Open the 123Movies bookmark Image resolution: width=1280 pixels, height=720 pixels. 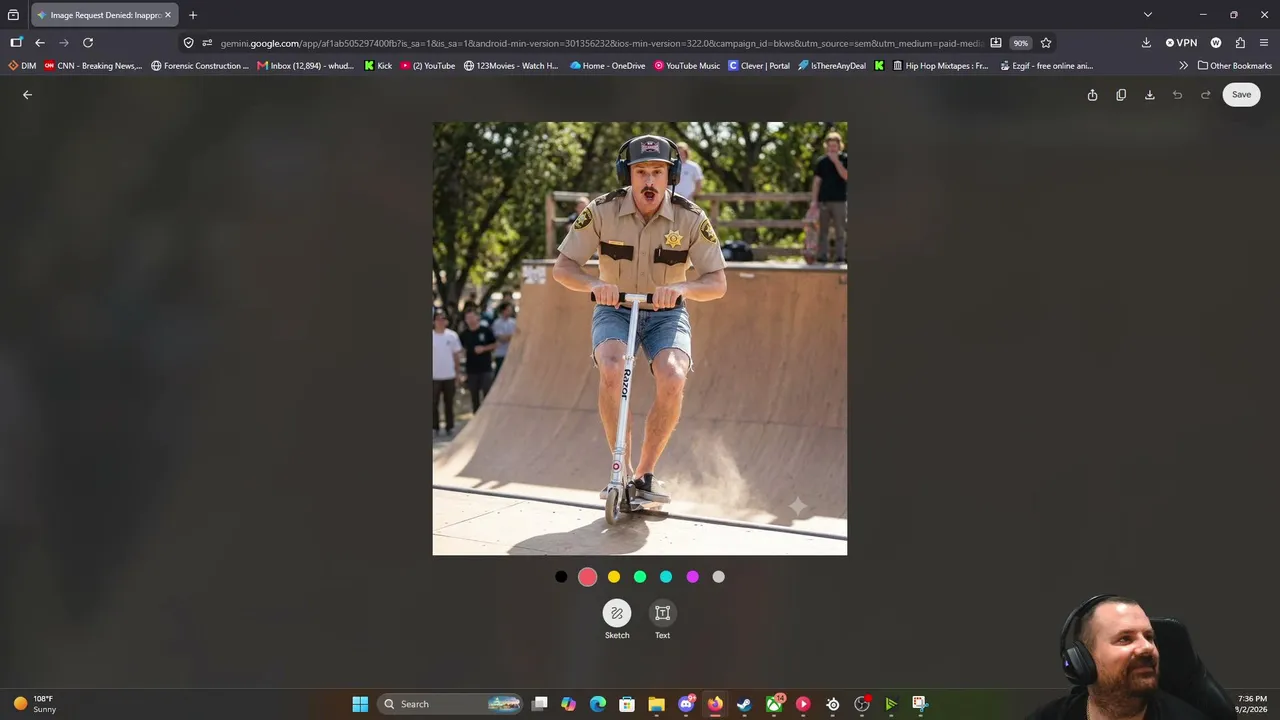(512, 66)
